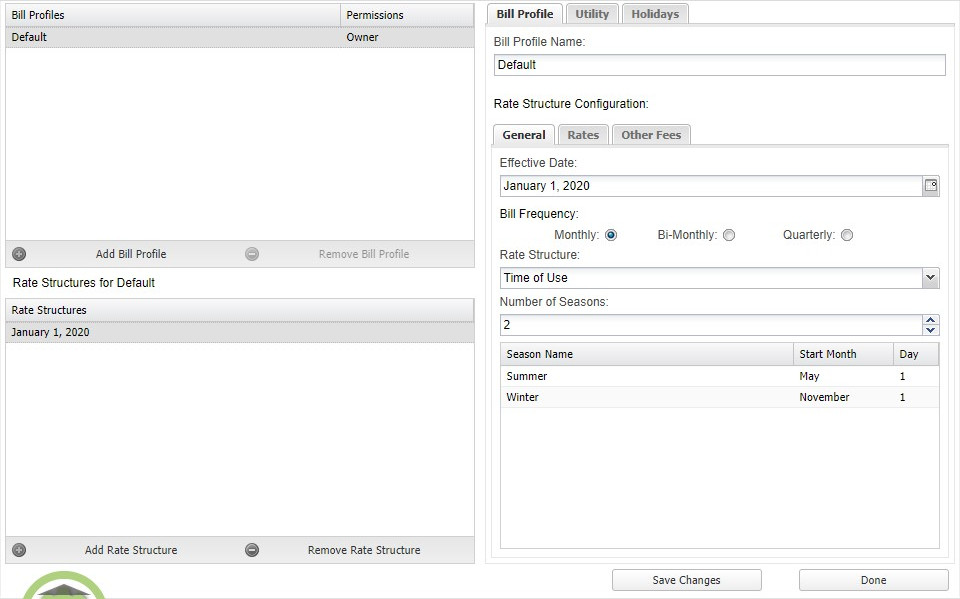This screenshot has width=960, height=599.
Task: Click Remove Bill Profile
Action: [364, 254]
